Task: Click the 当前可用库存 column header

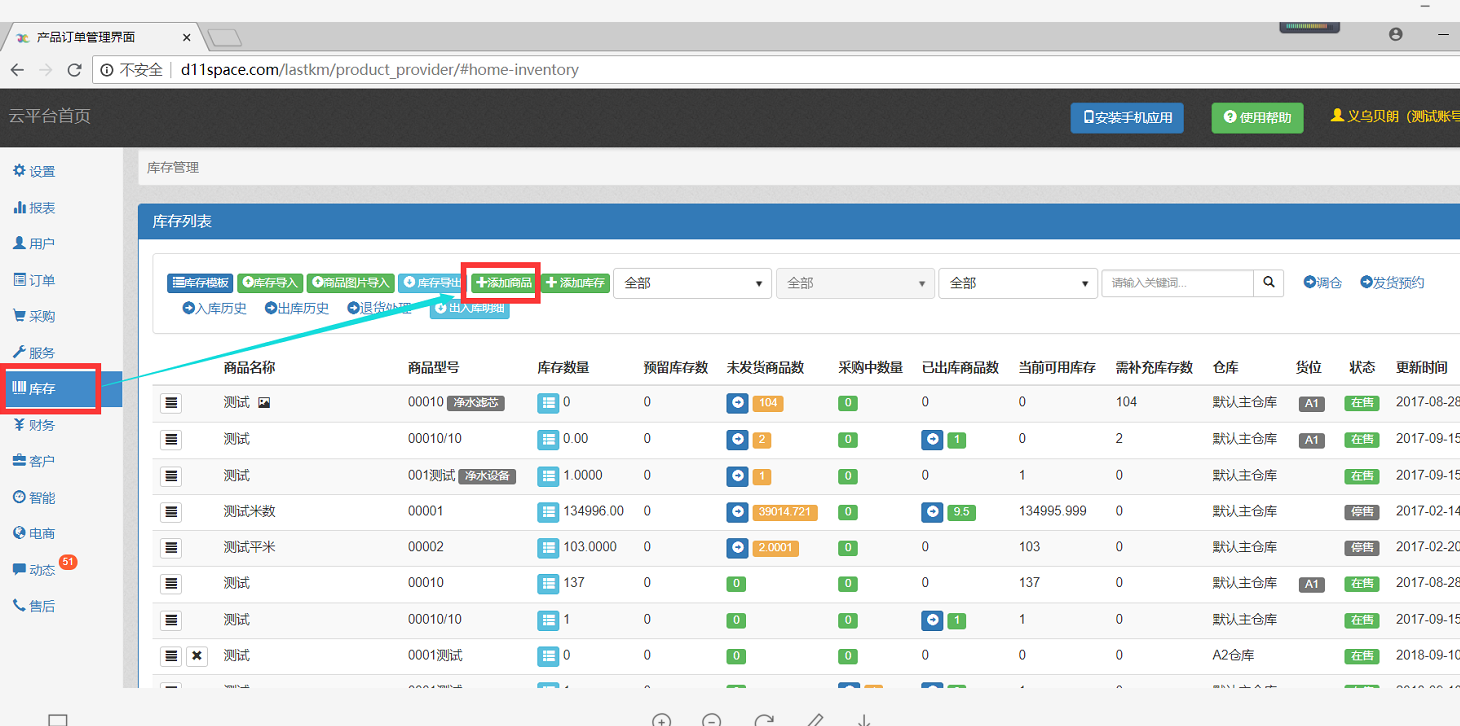Action: [1057, 367]
